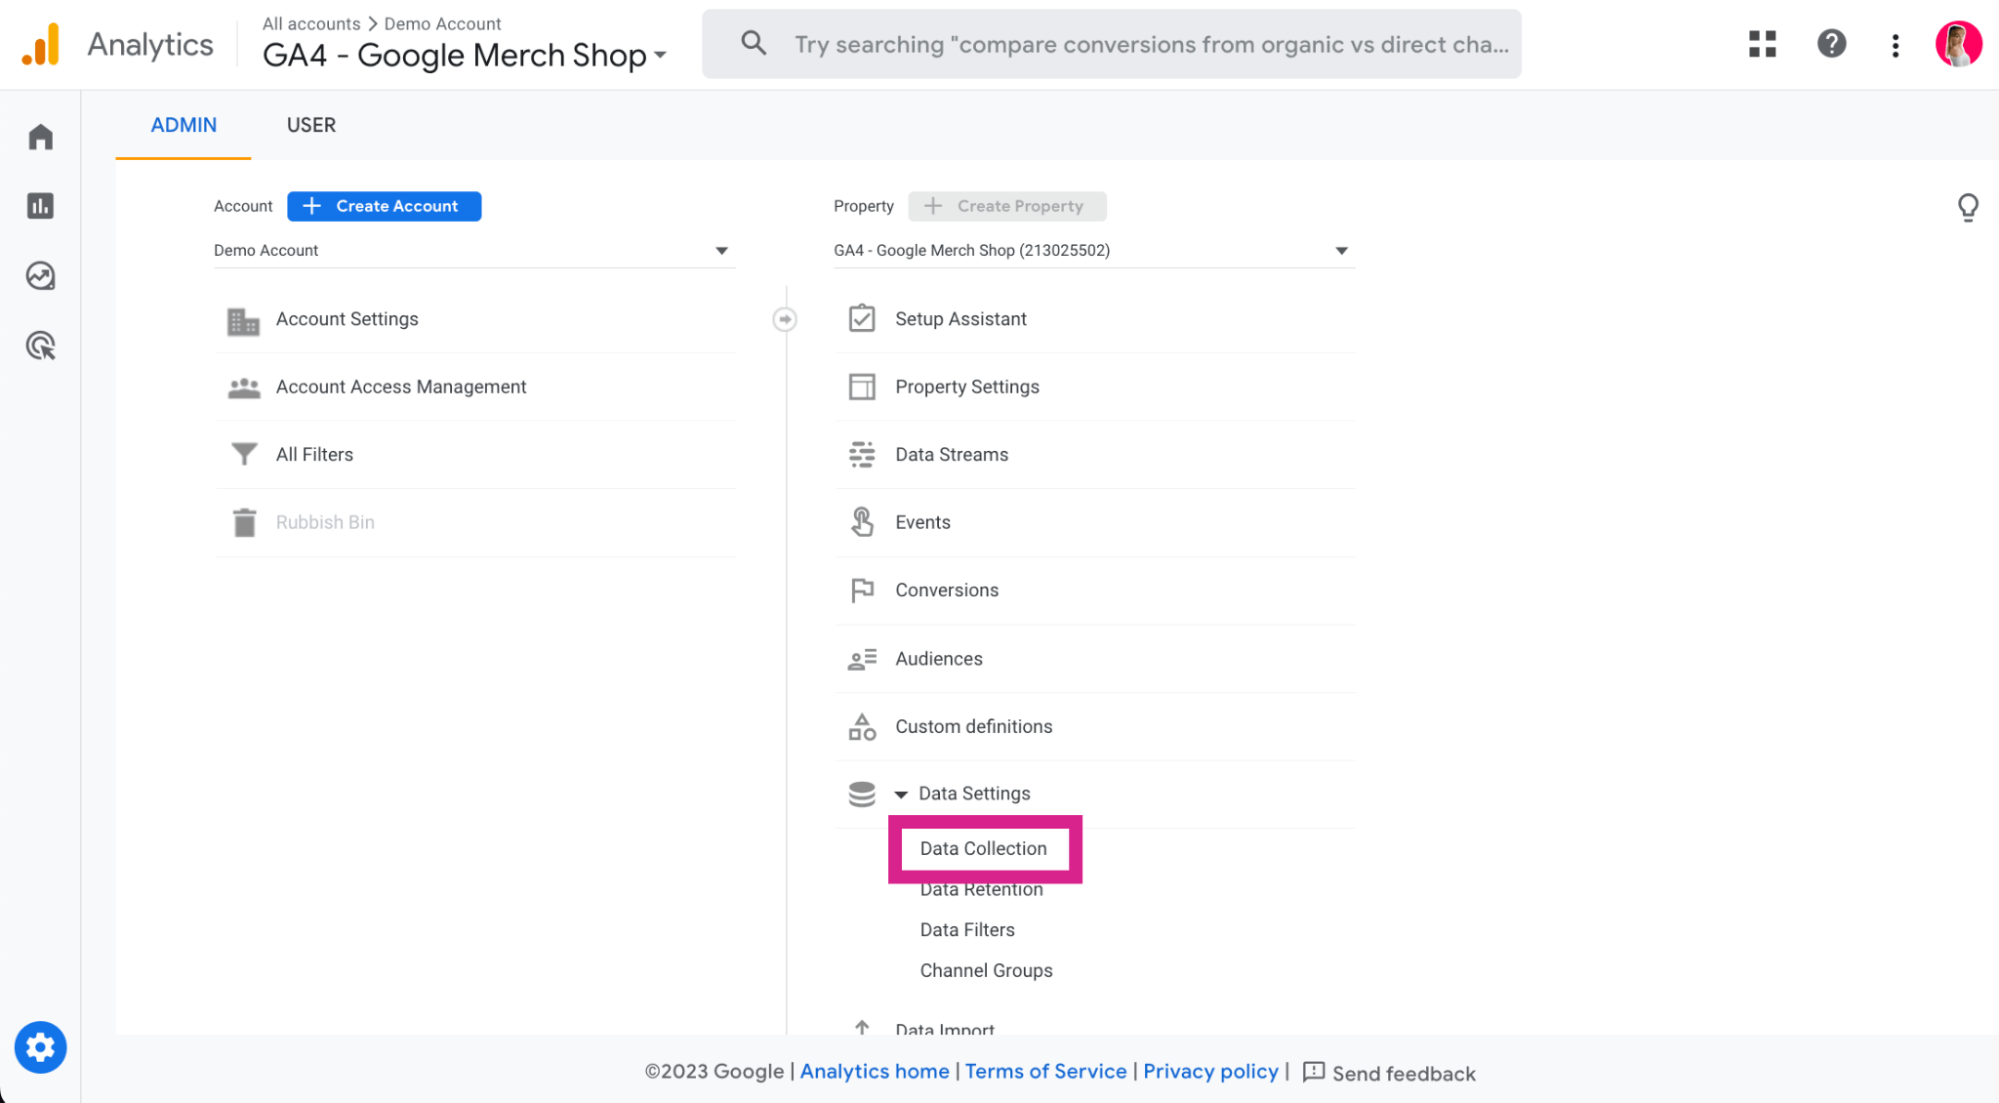Click the All Filters funnel icon
The height and width of the screenshot is (1103, 1999).
tap(243, 455)
